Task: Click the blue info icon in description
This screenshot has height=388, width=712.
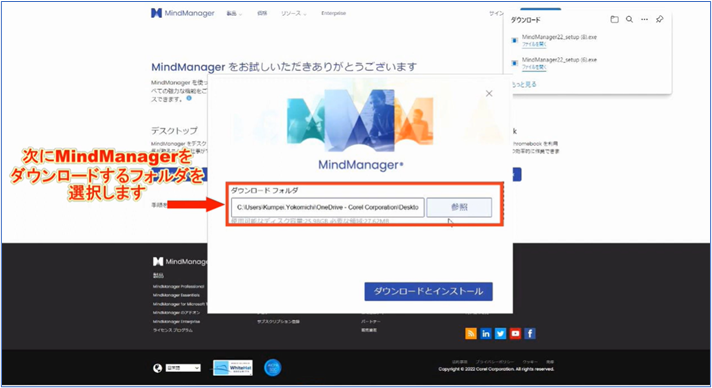Action: 189,98
